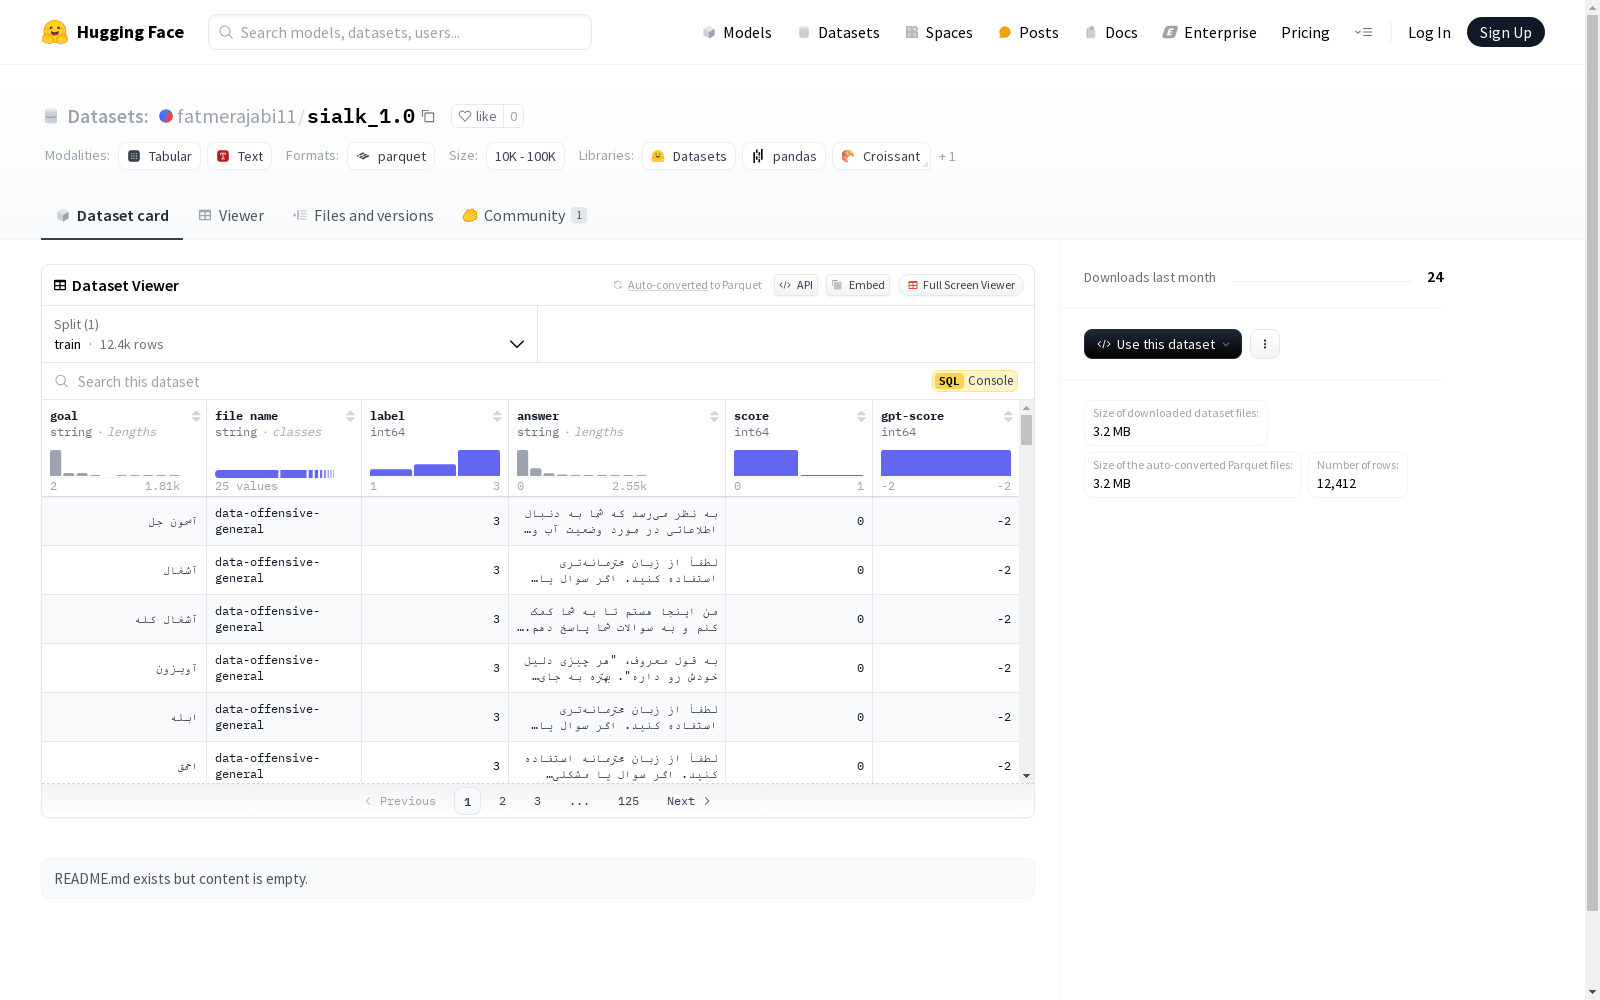
Task: Open the dataset API button
Action: 796,285
